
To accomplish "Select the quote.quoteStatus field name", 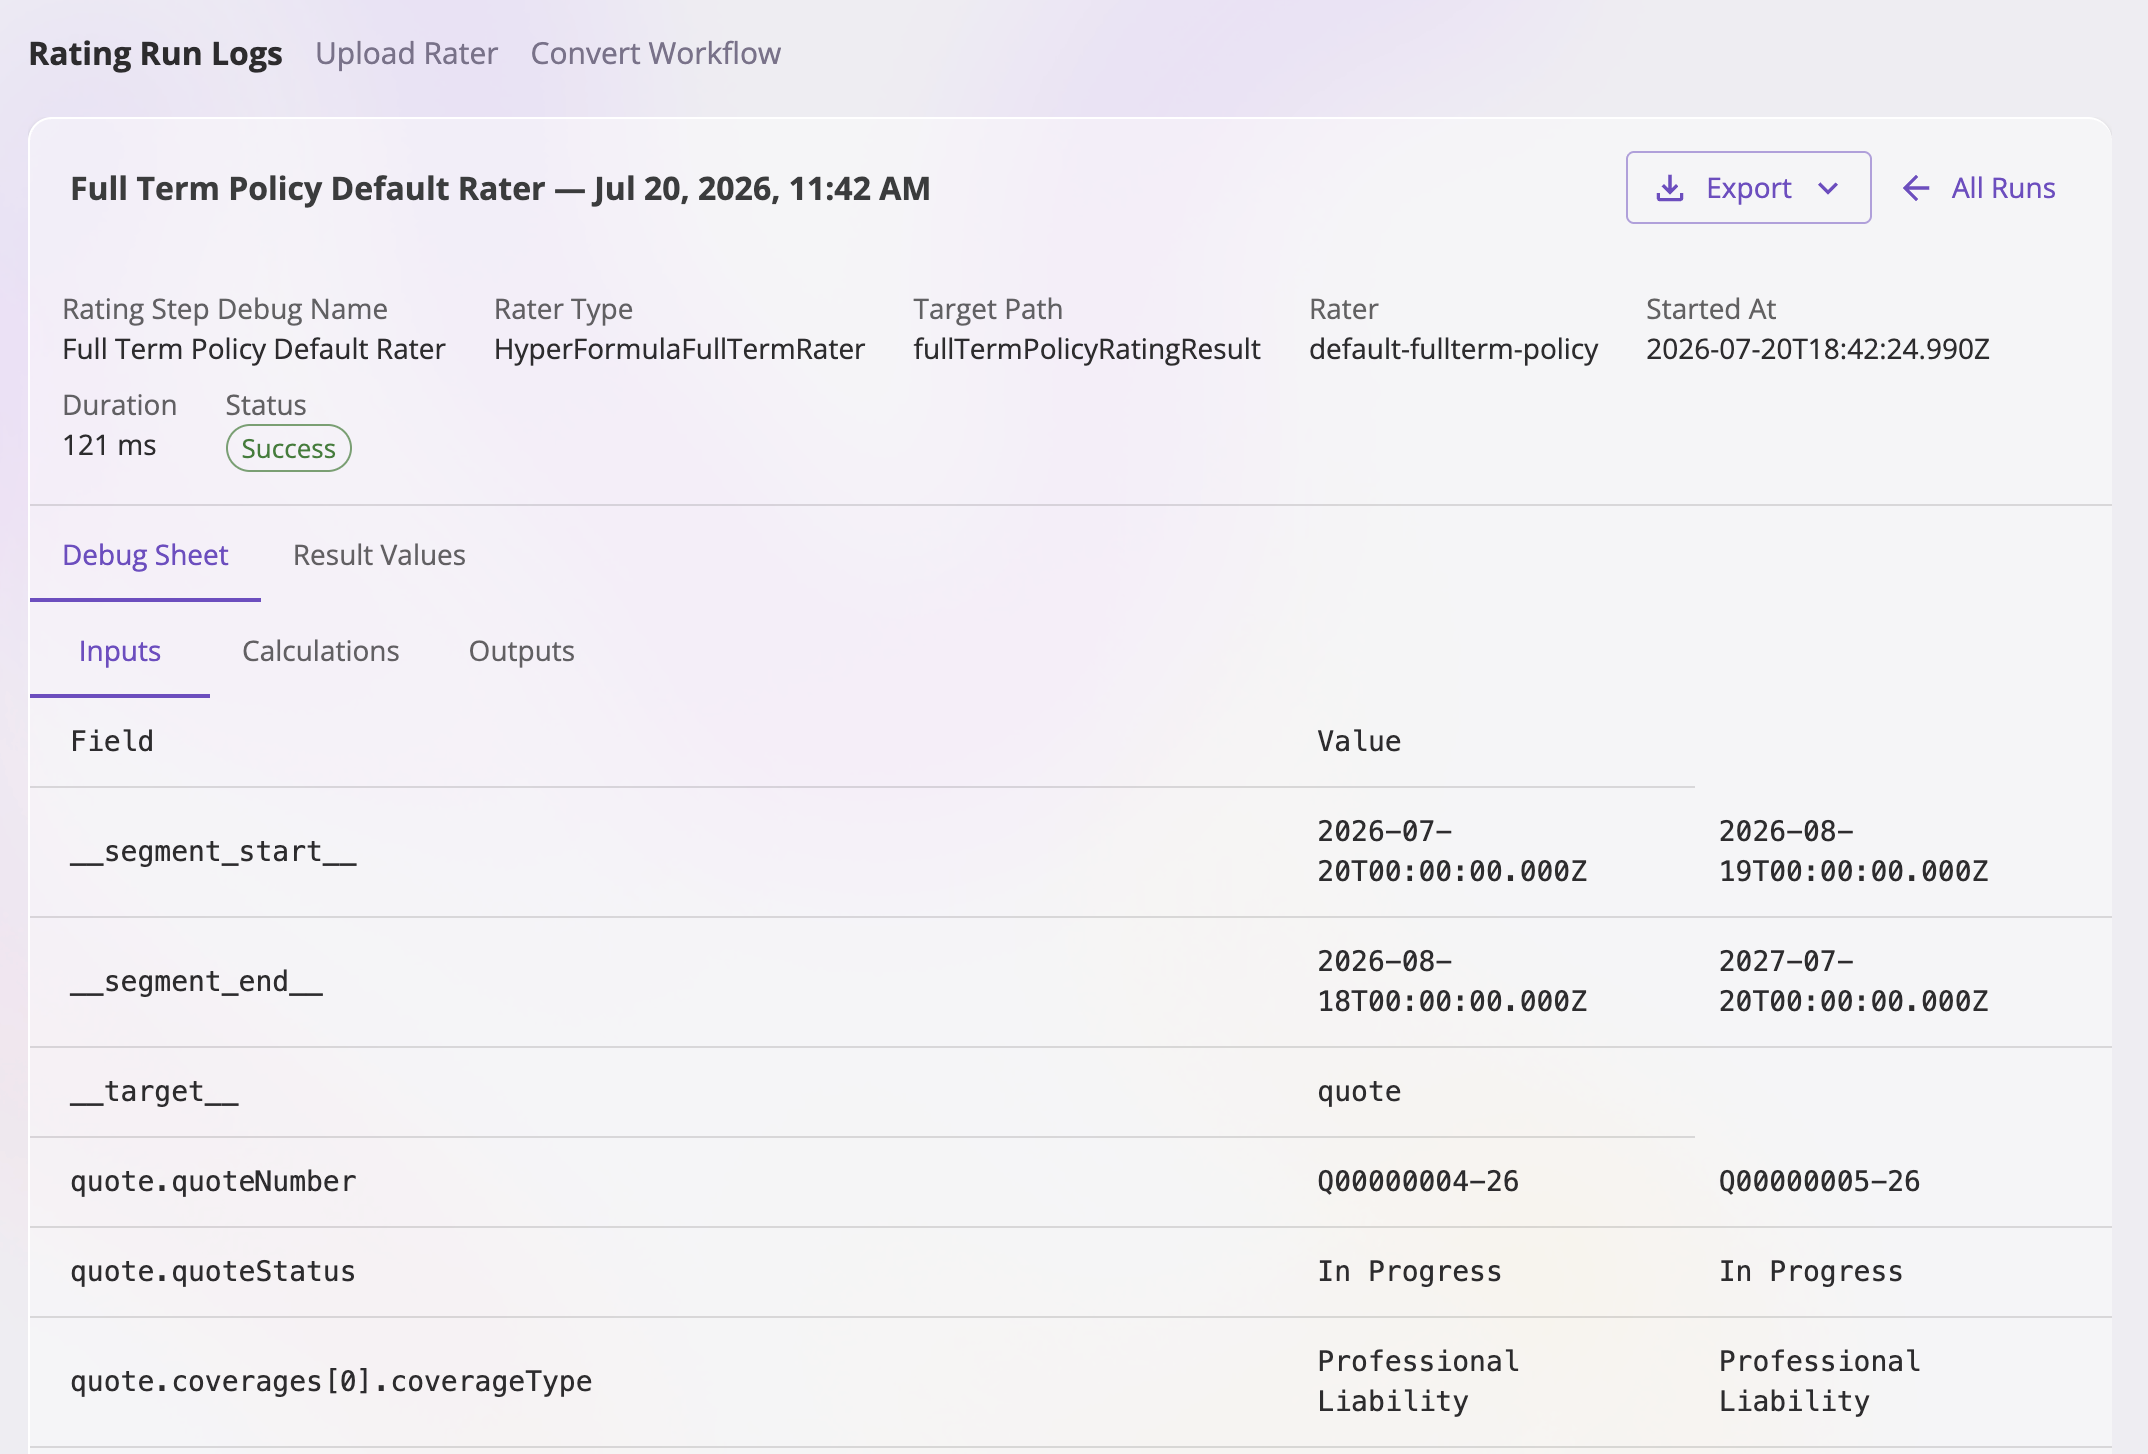I will pos(213,1271).
